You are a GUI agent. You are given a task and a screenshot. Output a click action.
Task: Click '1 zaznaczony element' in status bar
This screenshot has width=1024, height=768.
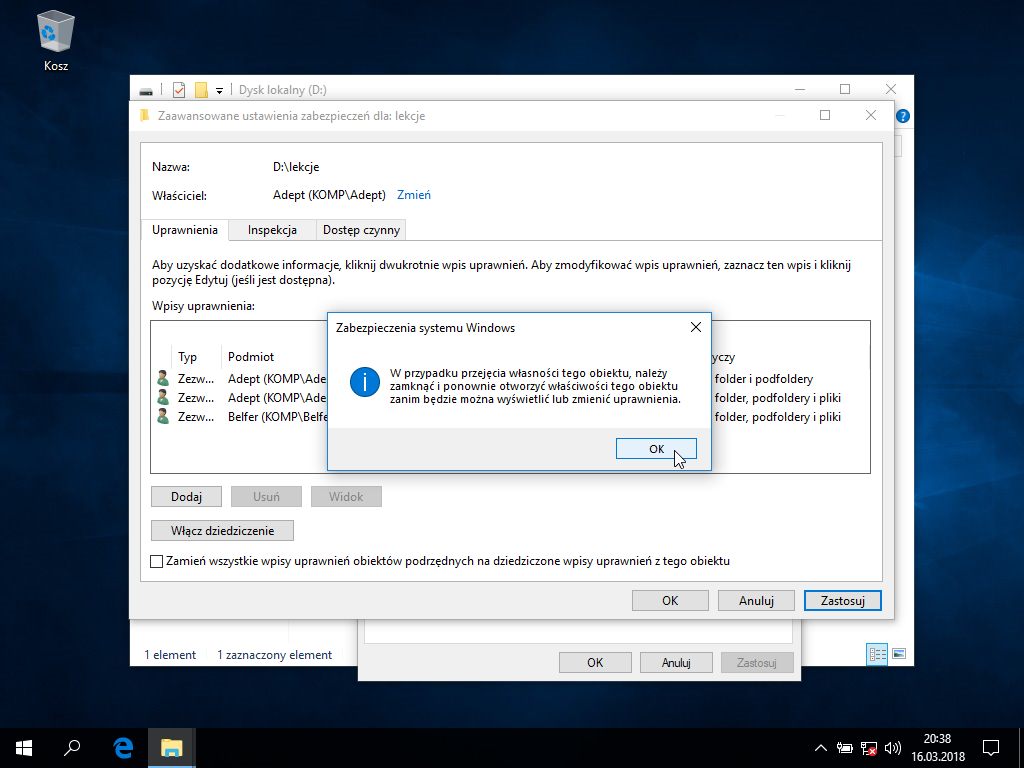pyautogui.click(x=274, y=654)
